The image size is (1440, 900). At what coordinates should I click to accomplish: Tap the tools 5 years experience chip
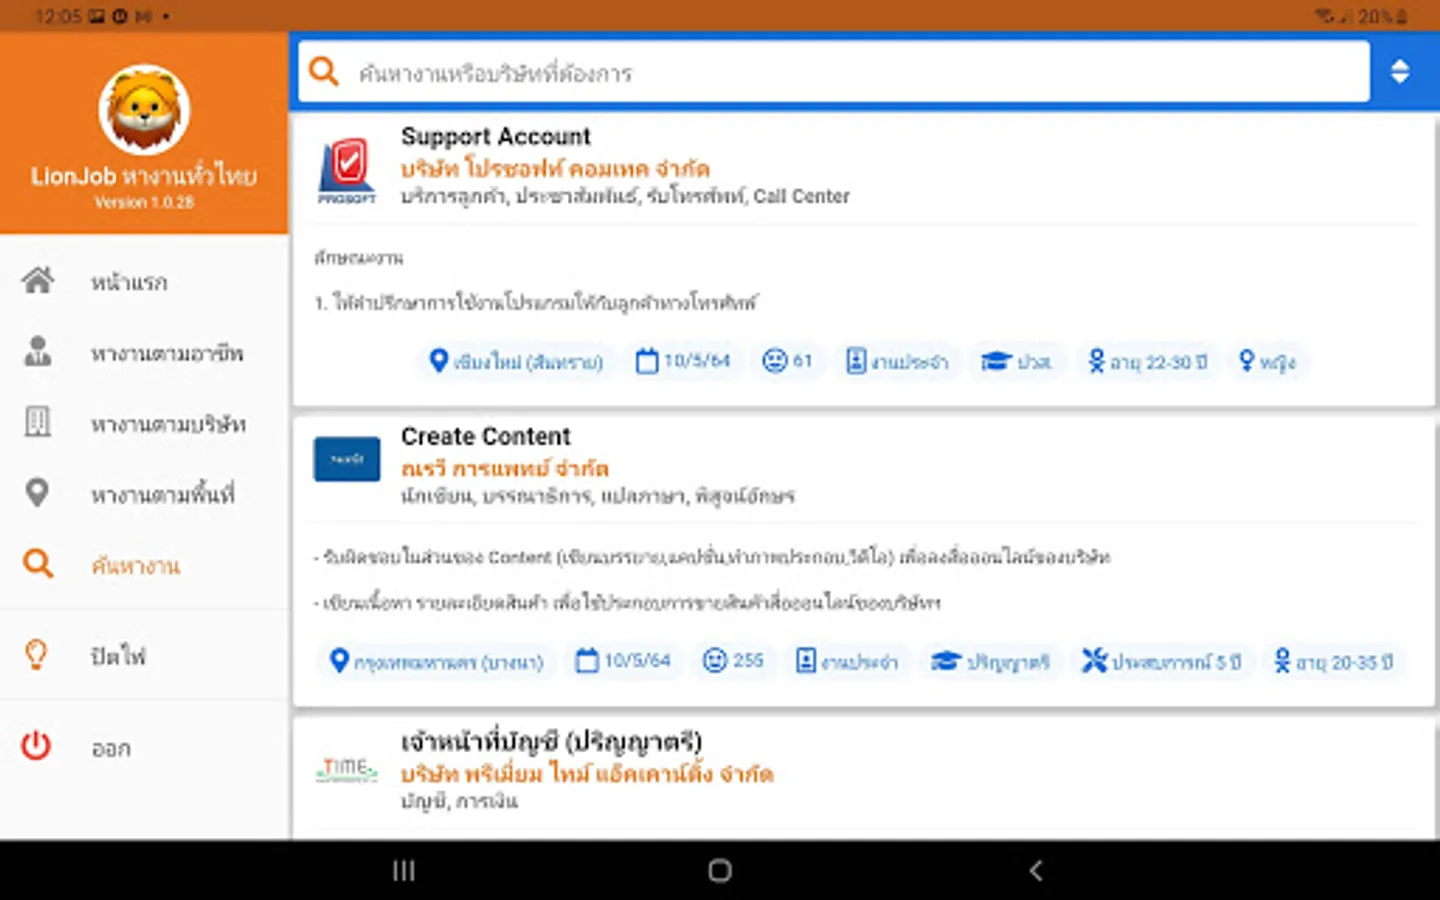point(1162,661)
